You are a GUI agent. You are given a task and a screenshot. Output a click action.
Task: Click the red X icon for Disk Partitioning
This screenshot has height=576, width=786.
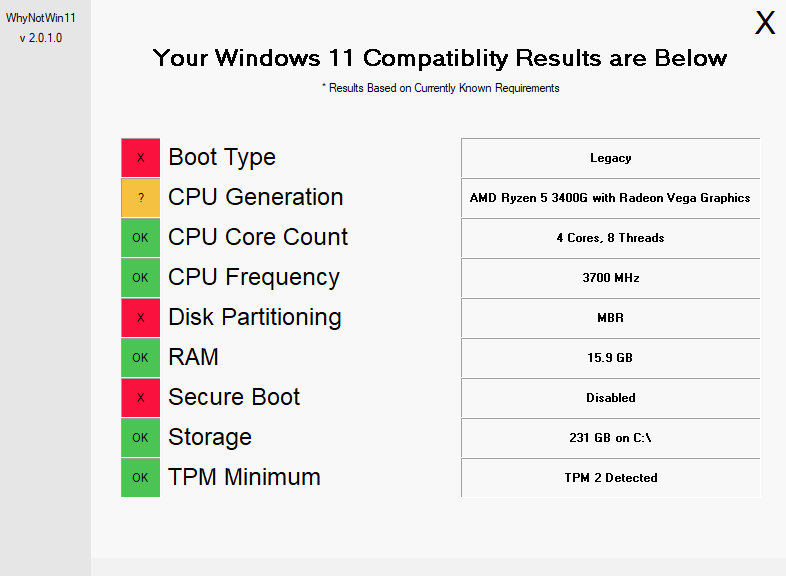pyautogui.click(x=140, y=317)
